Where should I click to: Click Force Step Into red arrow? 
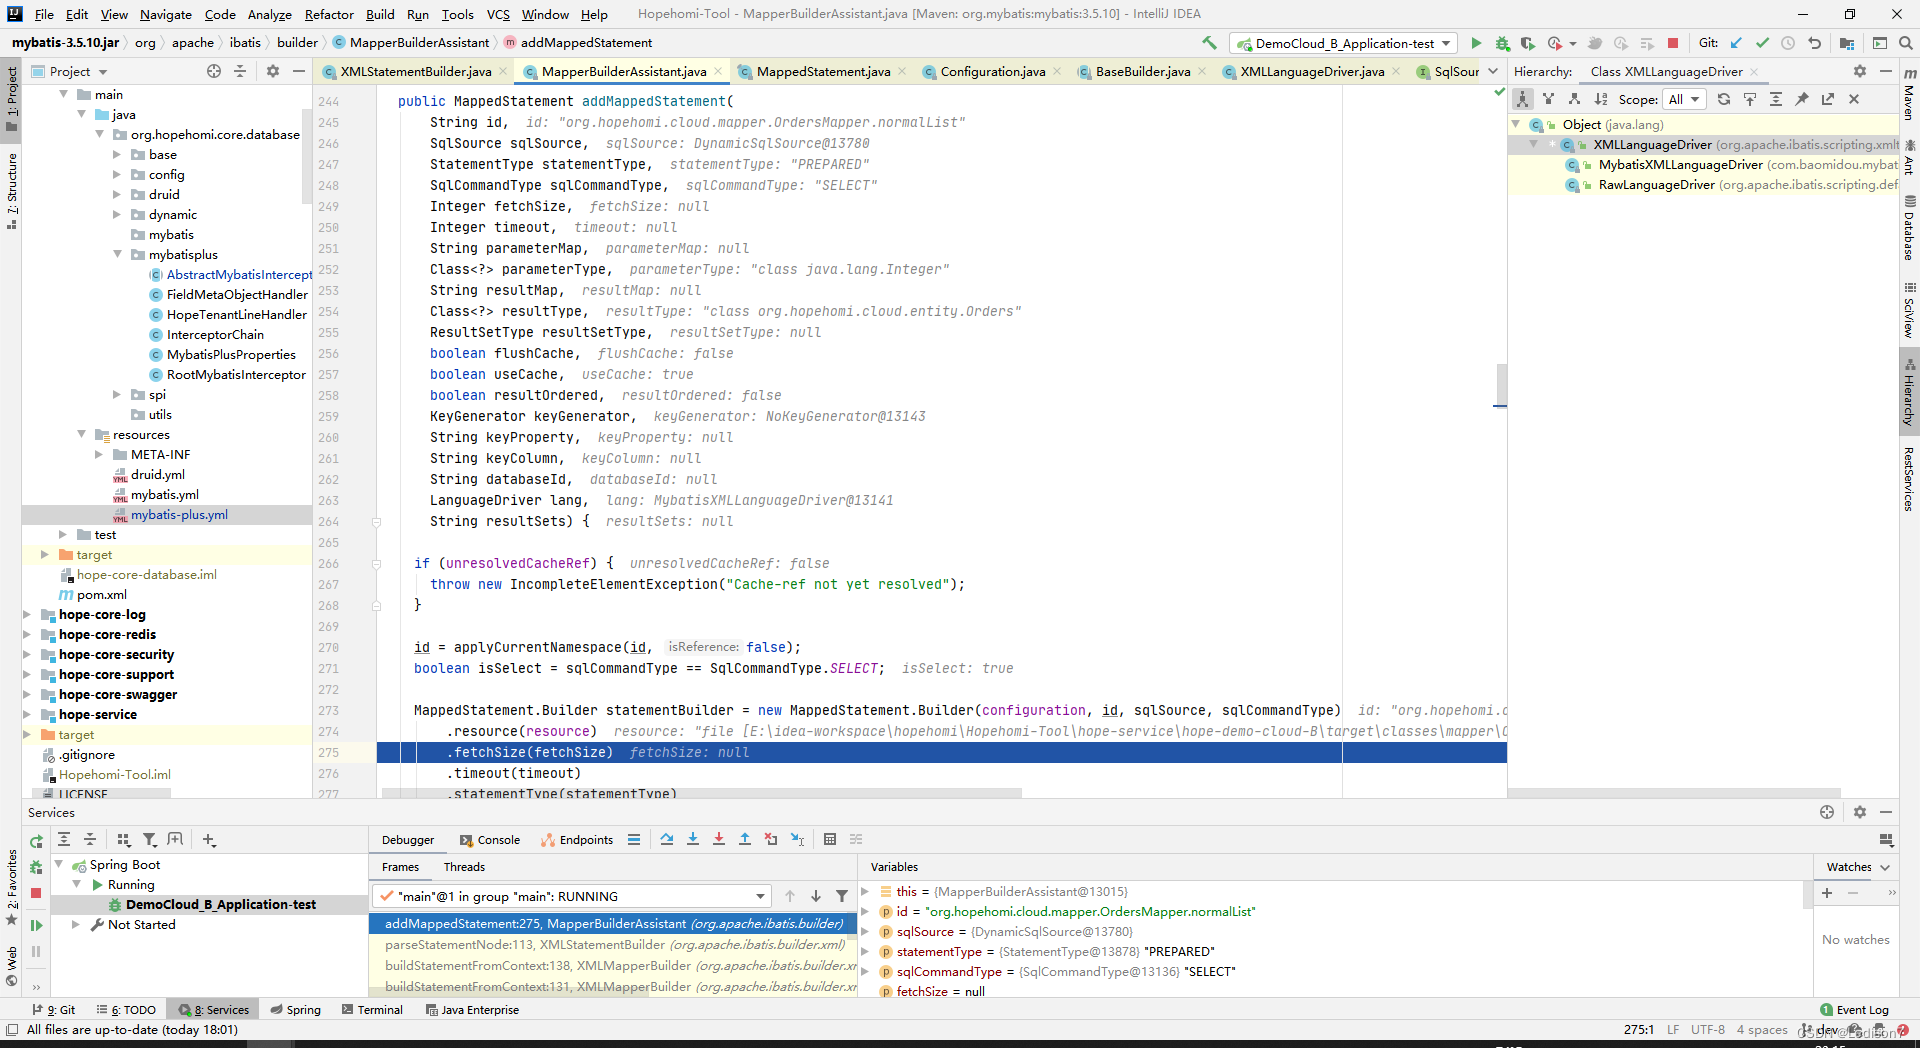click(719, 840)
